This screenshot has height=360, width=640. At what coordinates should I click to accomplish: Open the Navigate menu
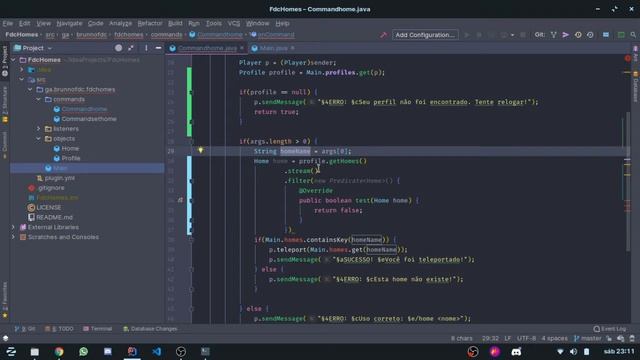tap(69, 23)
